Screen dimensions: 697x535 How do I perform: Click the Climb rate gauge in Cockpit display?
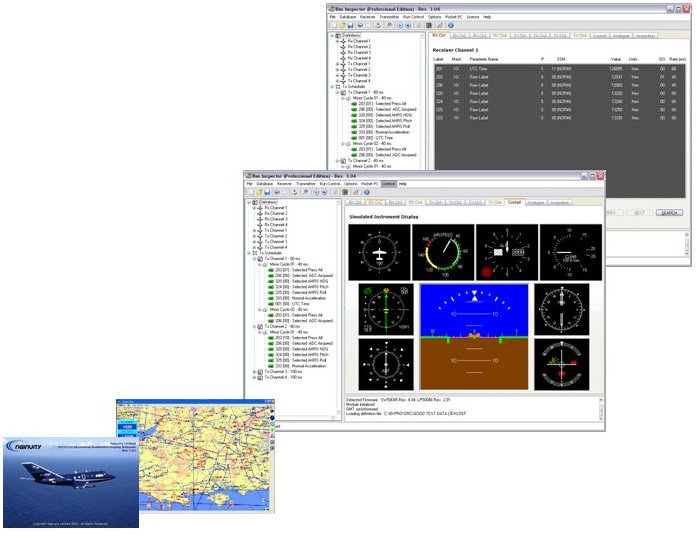(x=571, y=252)
